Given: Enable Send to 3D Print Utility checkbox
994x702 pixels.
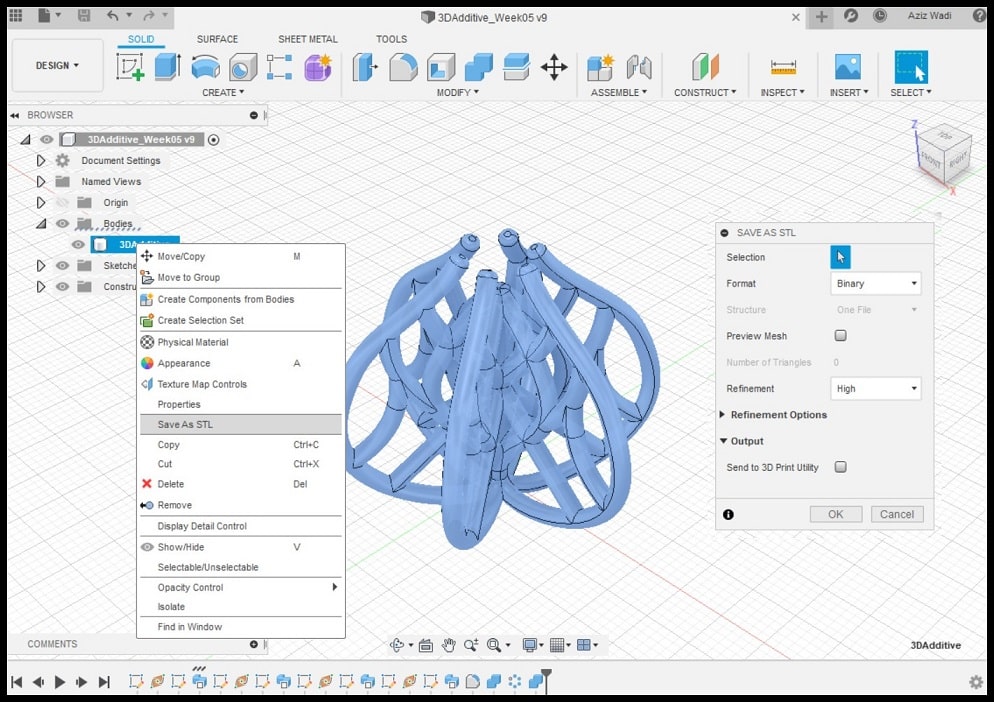Looking at the screenshot, I should click(x=841, y=467).
